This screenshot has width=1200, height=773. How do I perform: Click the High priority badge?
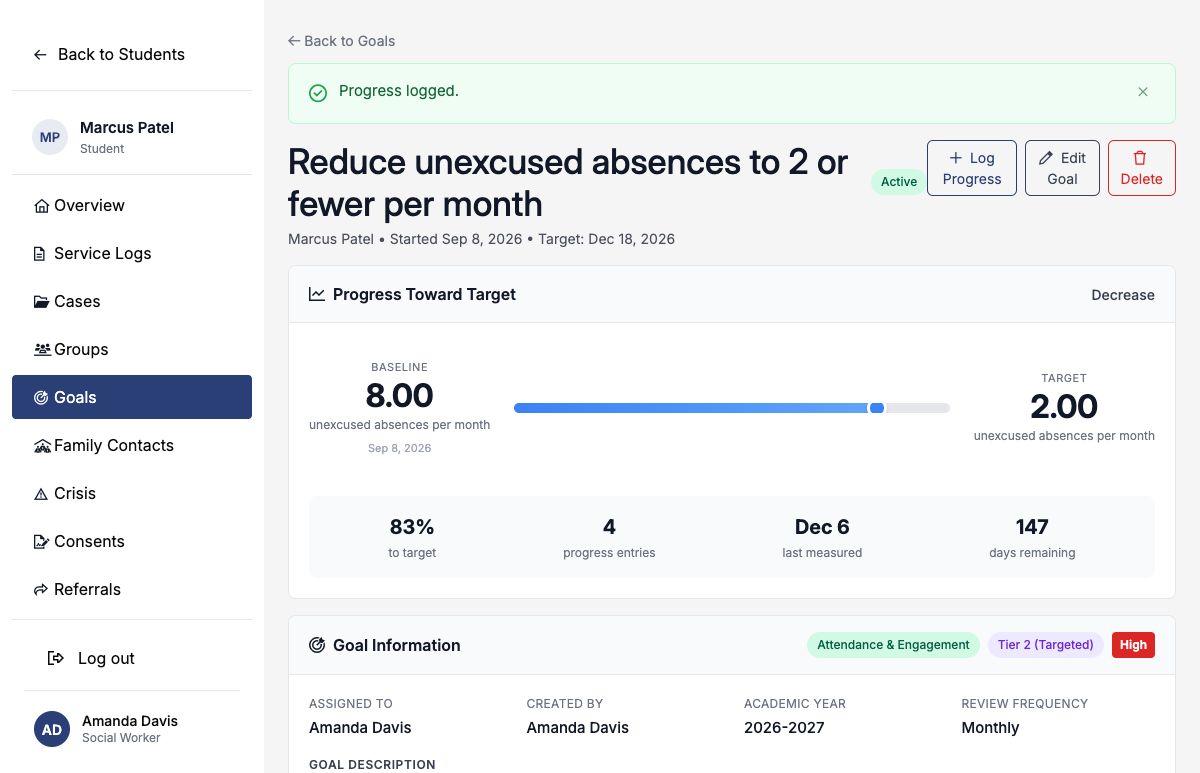pyautogui.click(x=1133, y=645)
